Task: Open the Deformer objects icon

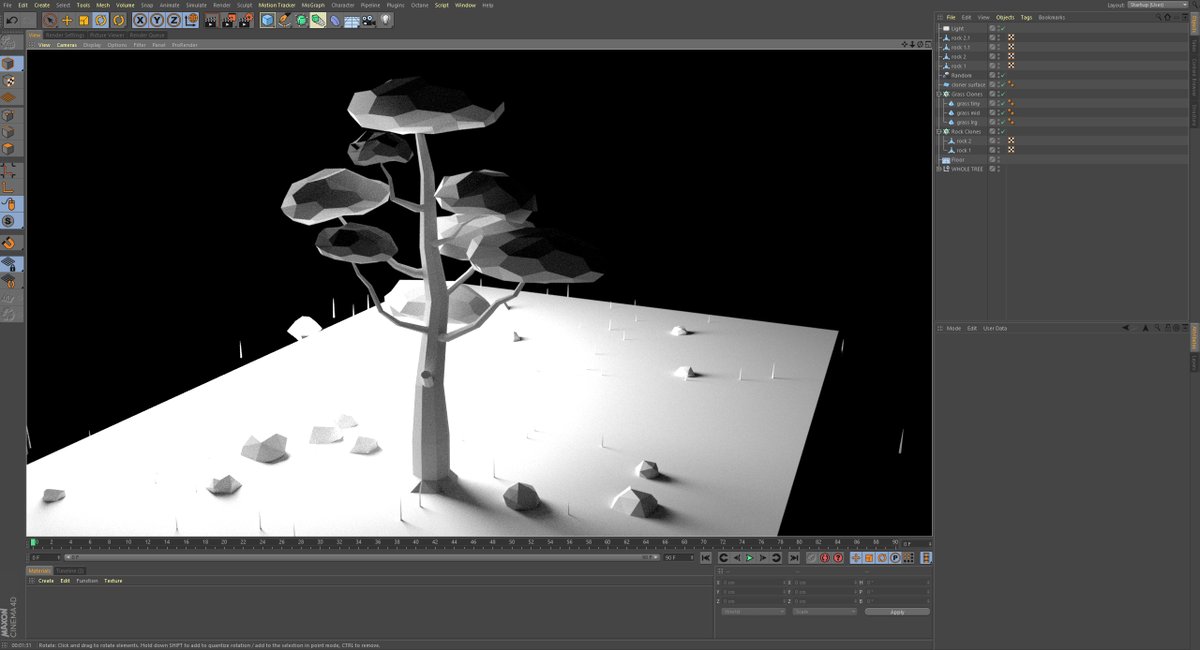Action: pyautogui.click(x=335, y=20)
